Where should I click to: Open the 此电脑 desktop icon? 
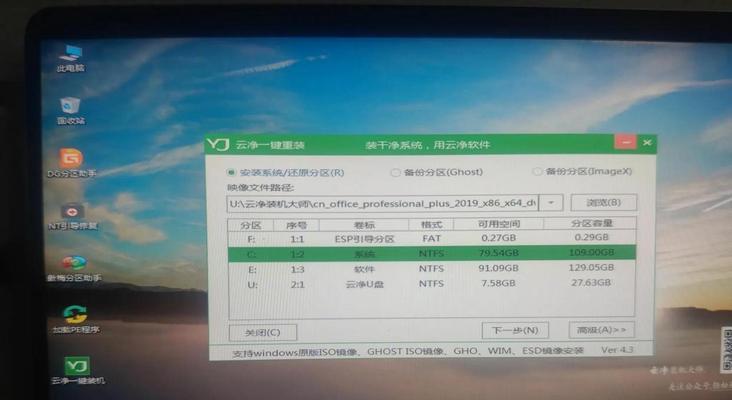(71, 58)
